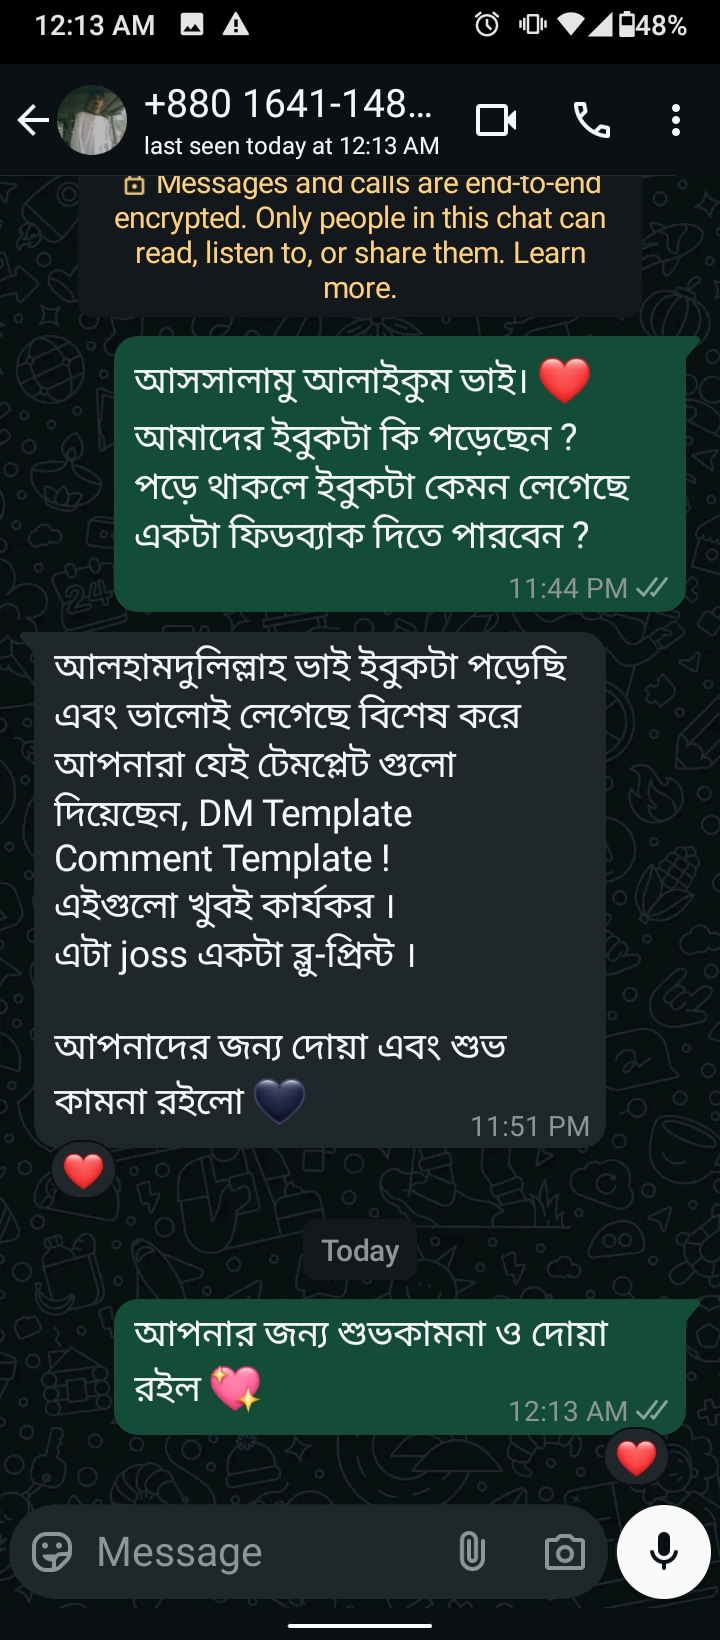720x1640 pixels.
Task: Tap Today date separator label
Action: 359,1249
